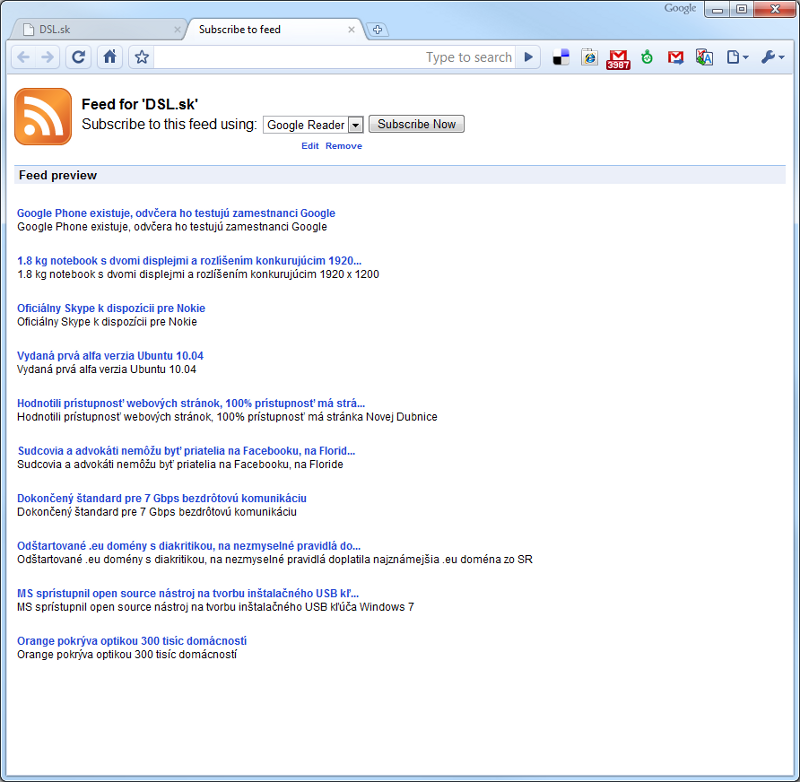This screenshot has width=800, height=782.
Task: Bookmark this page with the star icon
Action: click(142, 57)
